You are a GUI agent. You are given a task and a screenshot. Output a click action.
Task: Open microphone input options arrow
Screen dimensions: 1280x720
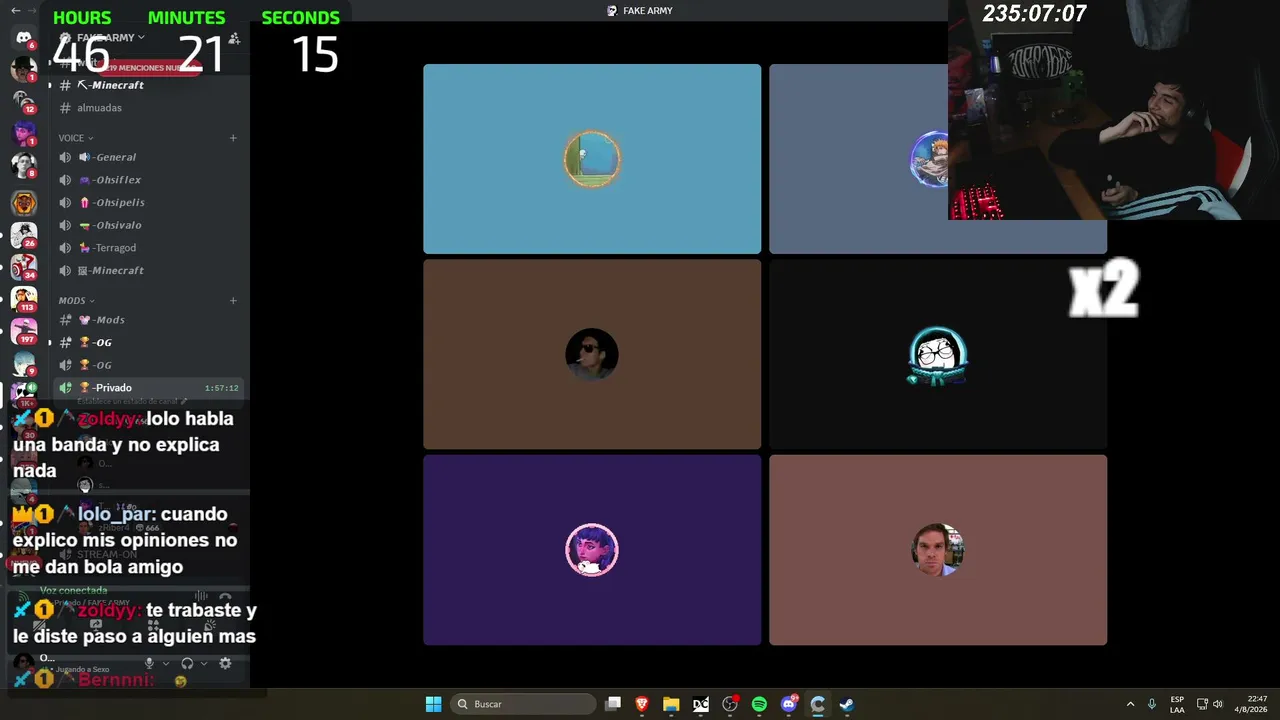click(166, 663)
